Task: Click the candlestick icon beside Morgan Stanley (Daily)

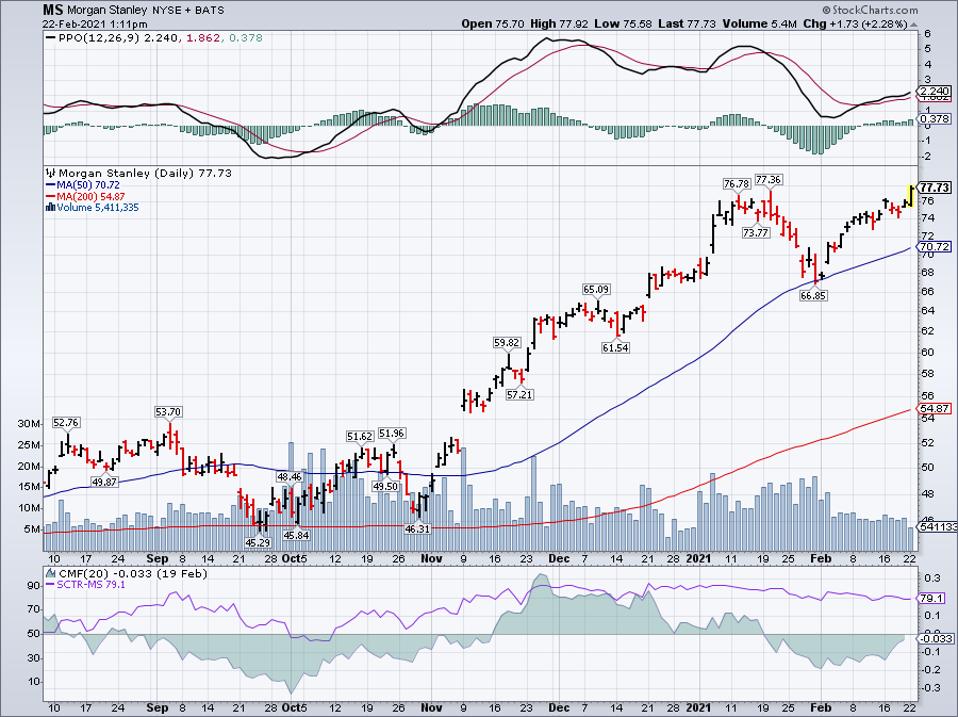Action: click(x=51, y=173)
